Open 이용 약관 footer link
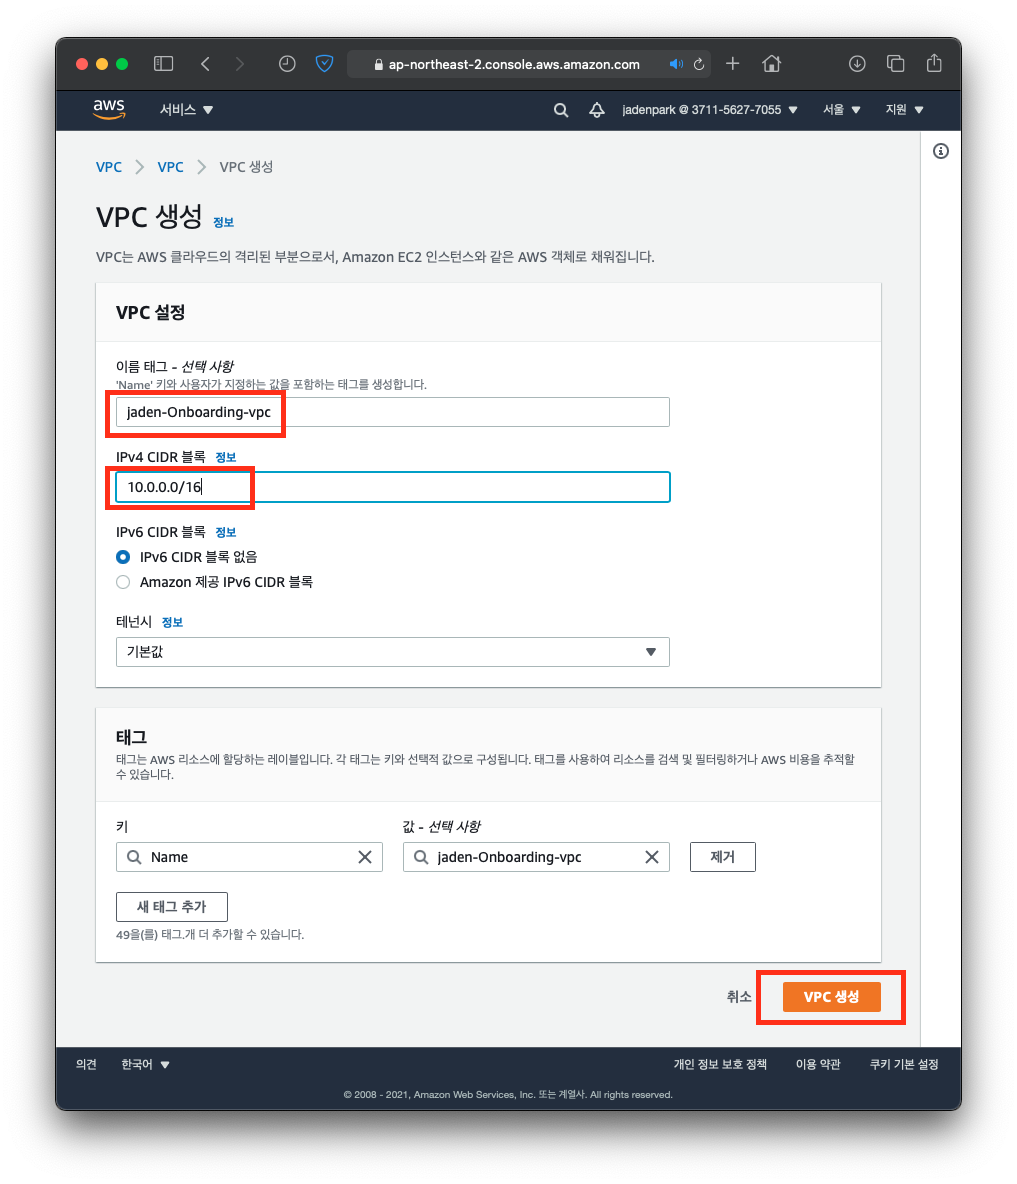Screen dimensions: 1017x1184 click(x=818, y=1064)
